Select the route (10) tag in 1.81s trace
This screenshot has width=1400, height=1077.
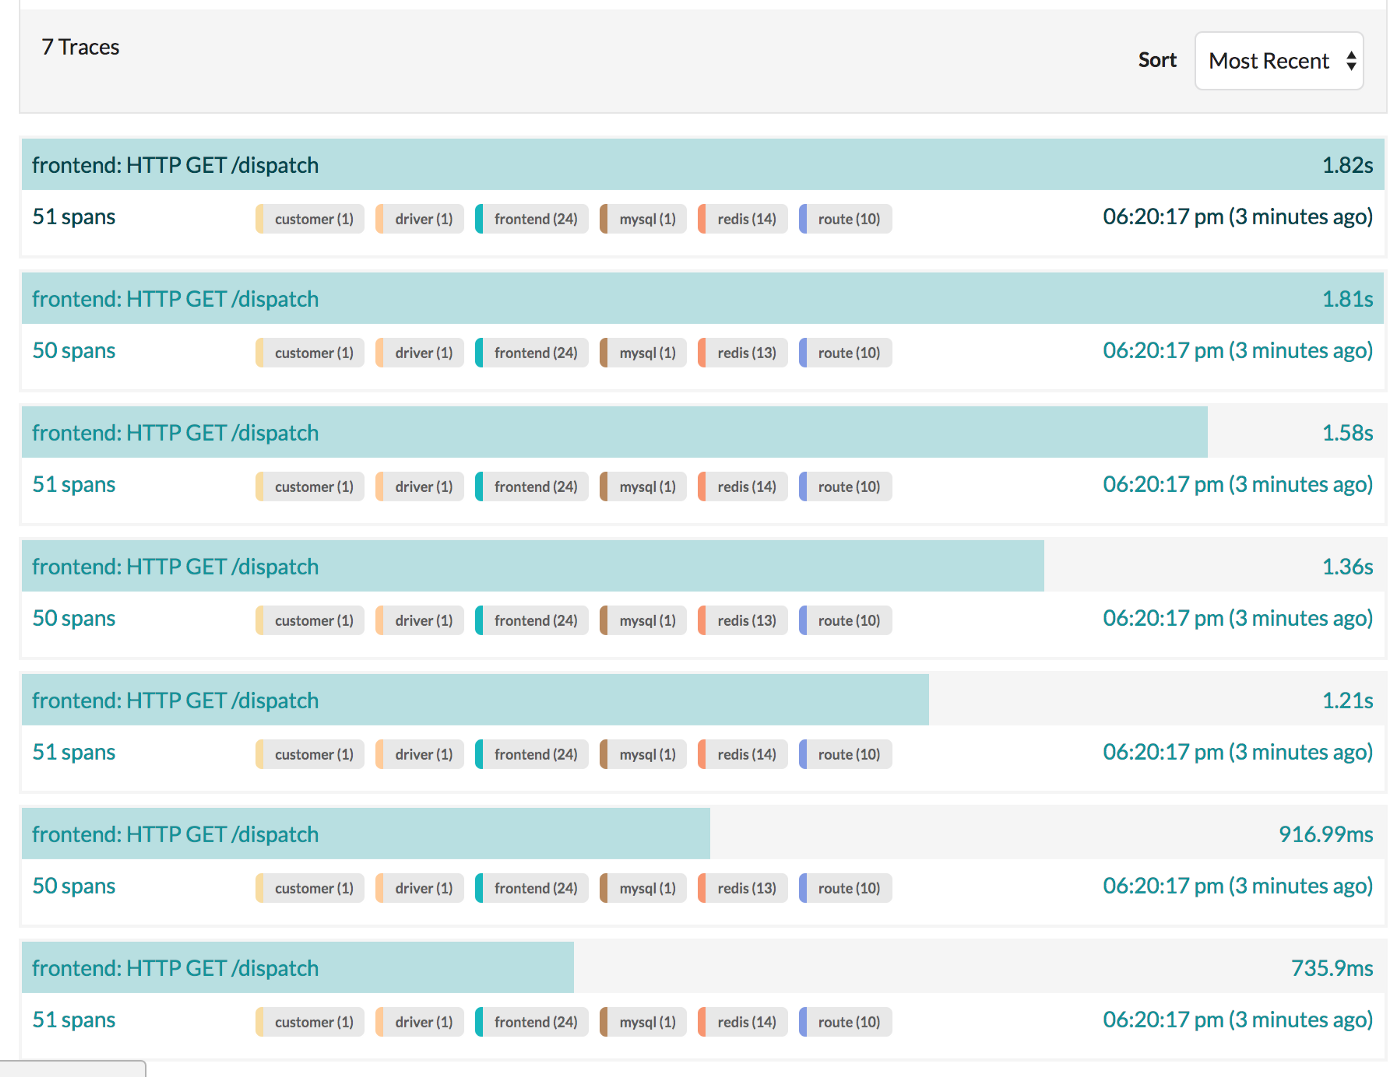pyautogui.click(x=845, y=353)
